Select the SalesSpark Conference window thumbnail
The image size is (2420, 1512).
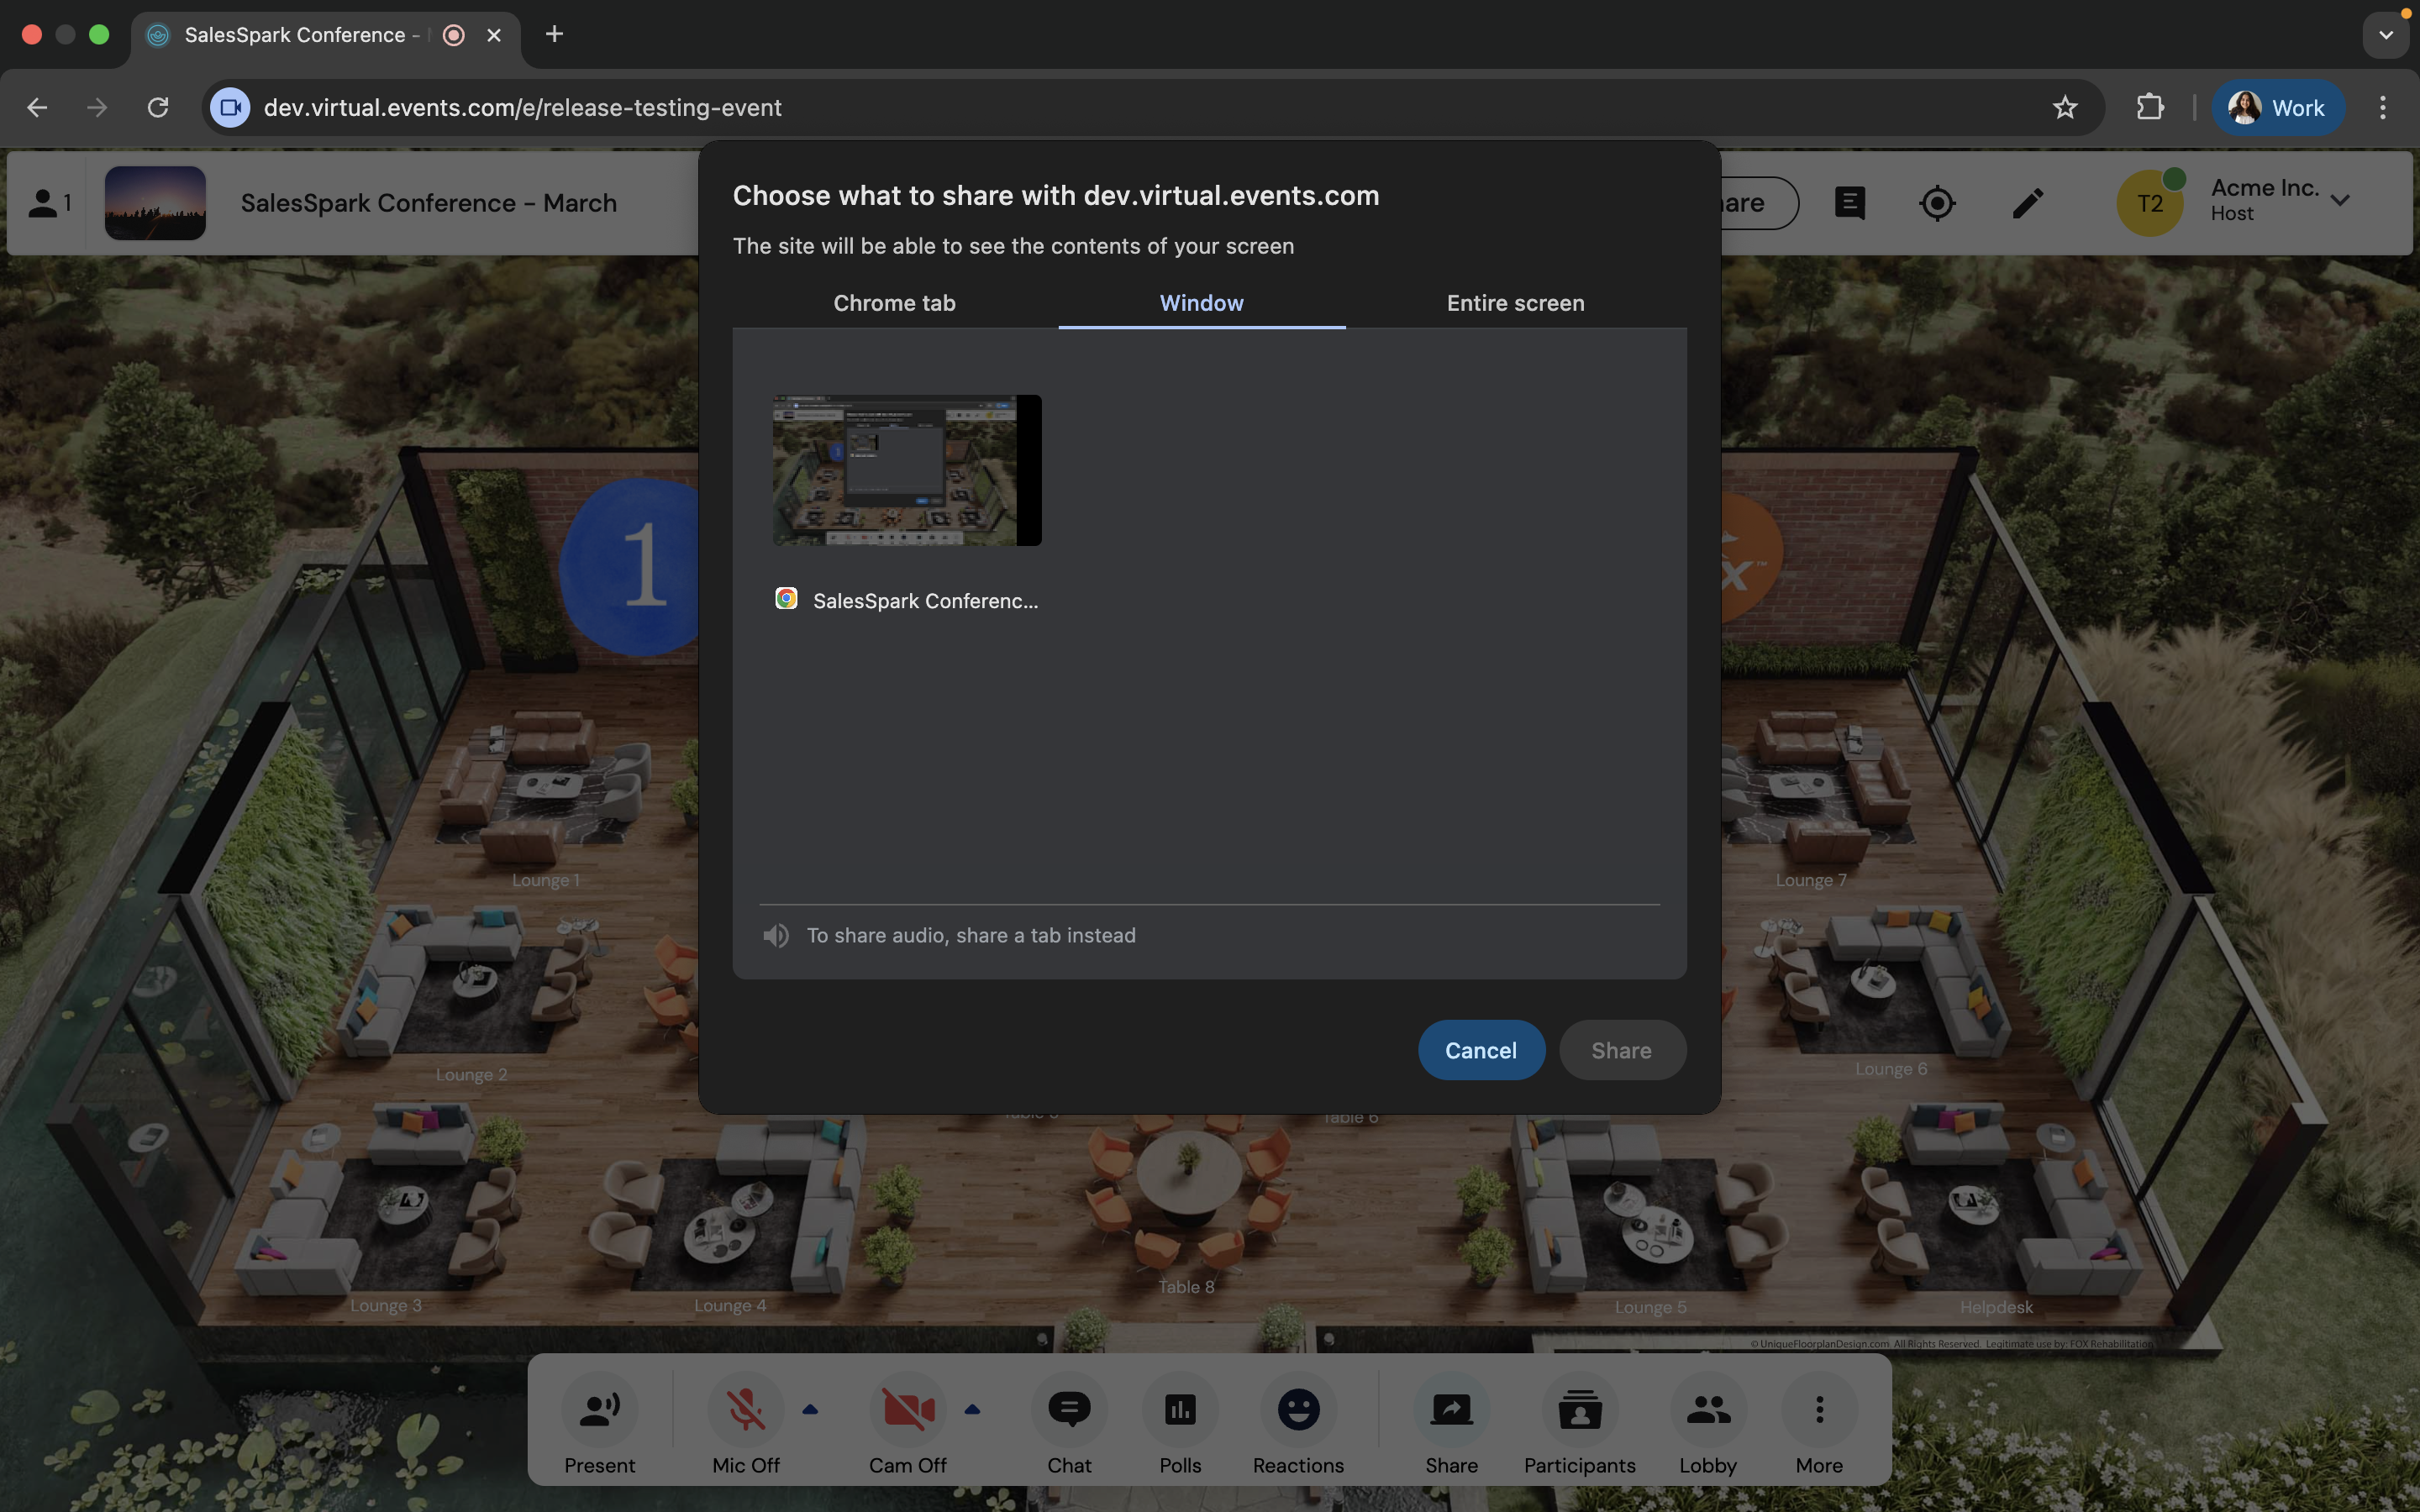[906, 471]
